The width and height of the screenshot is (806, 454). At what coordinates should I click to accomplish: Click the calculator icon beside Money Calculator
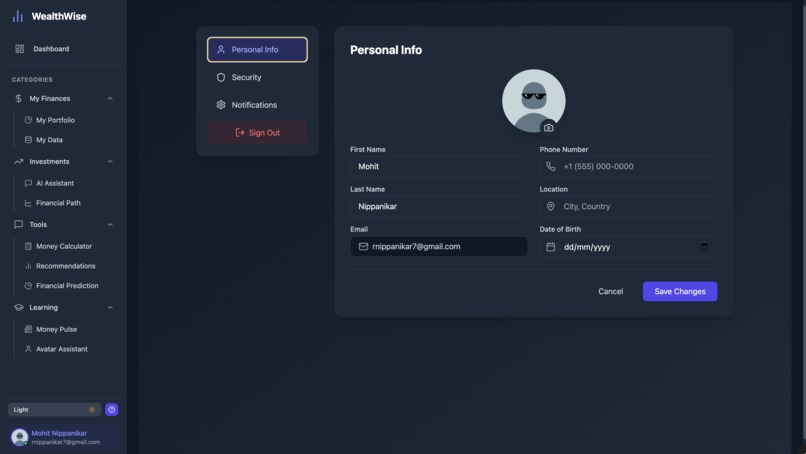[28, 246]
